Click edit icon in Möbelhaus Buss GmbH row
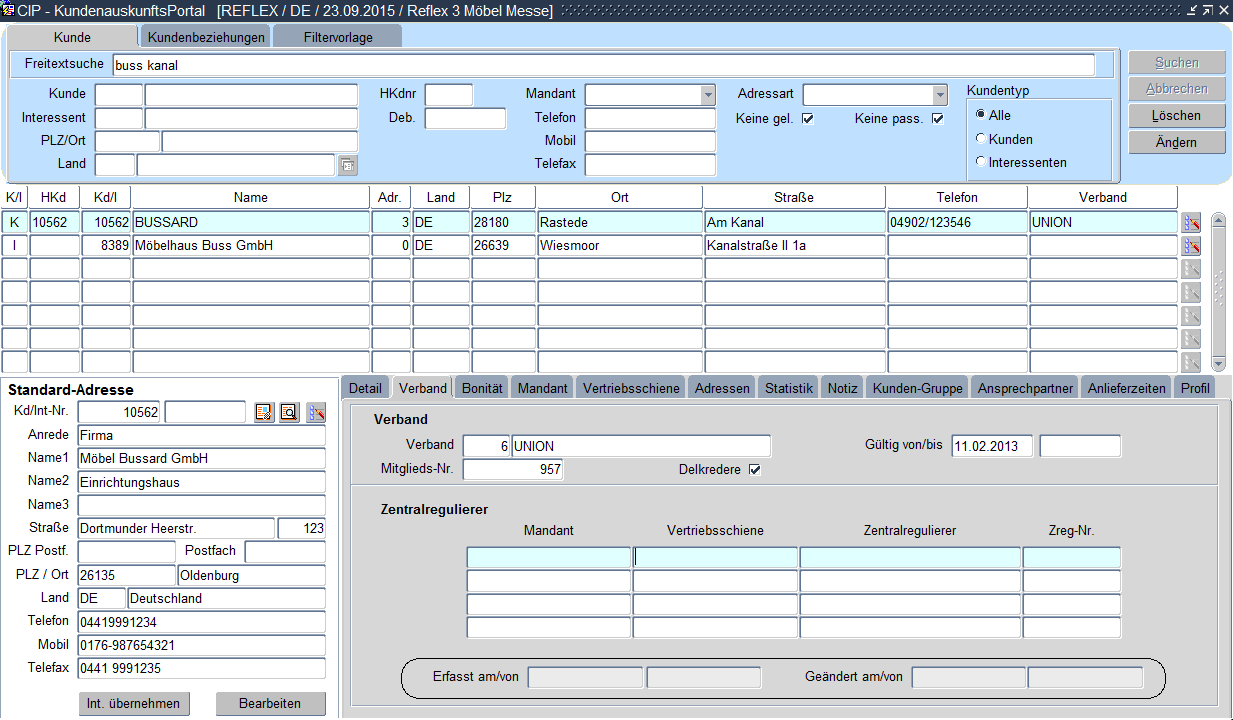 point(1190,246)
